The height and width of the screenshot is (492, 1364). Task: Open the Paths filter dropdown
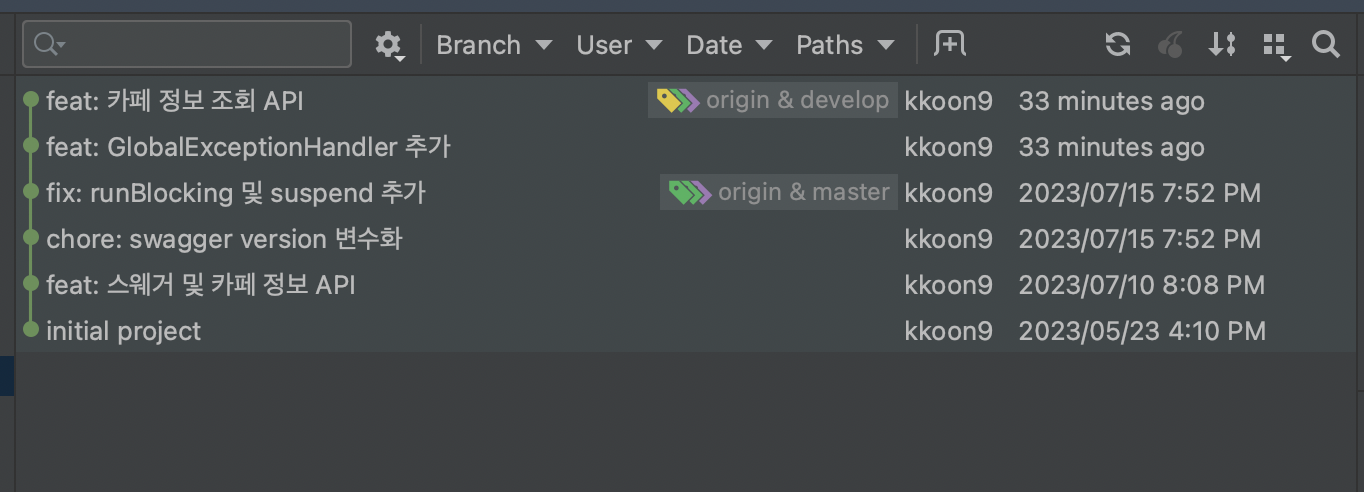click(x=845, y=45)
